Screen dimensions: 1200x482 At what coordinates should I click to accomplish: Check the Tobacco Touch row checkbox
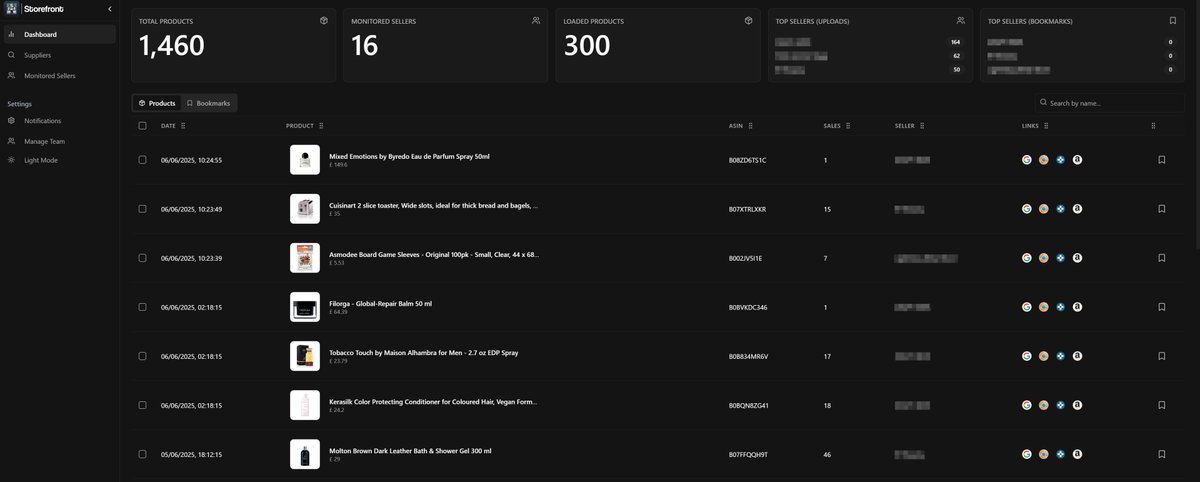(142, 356)
